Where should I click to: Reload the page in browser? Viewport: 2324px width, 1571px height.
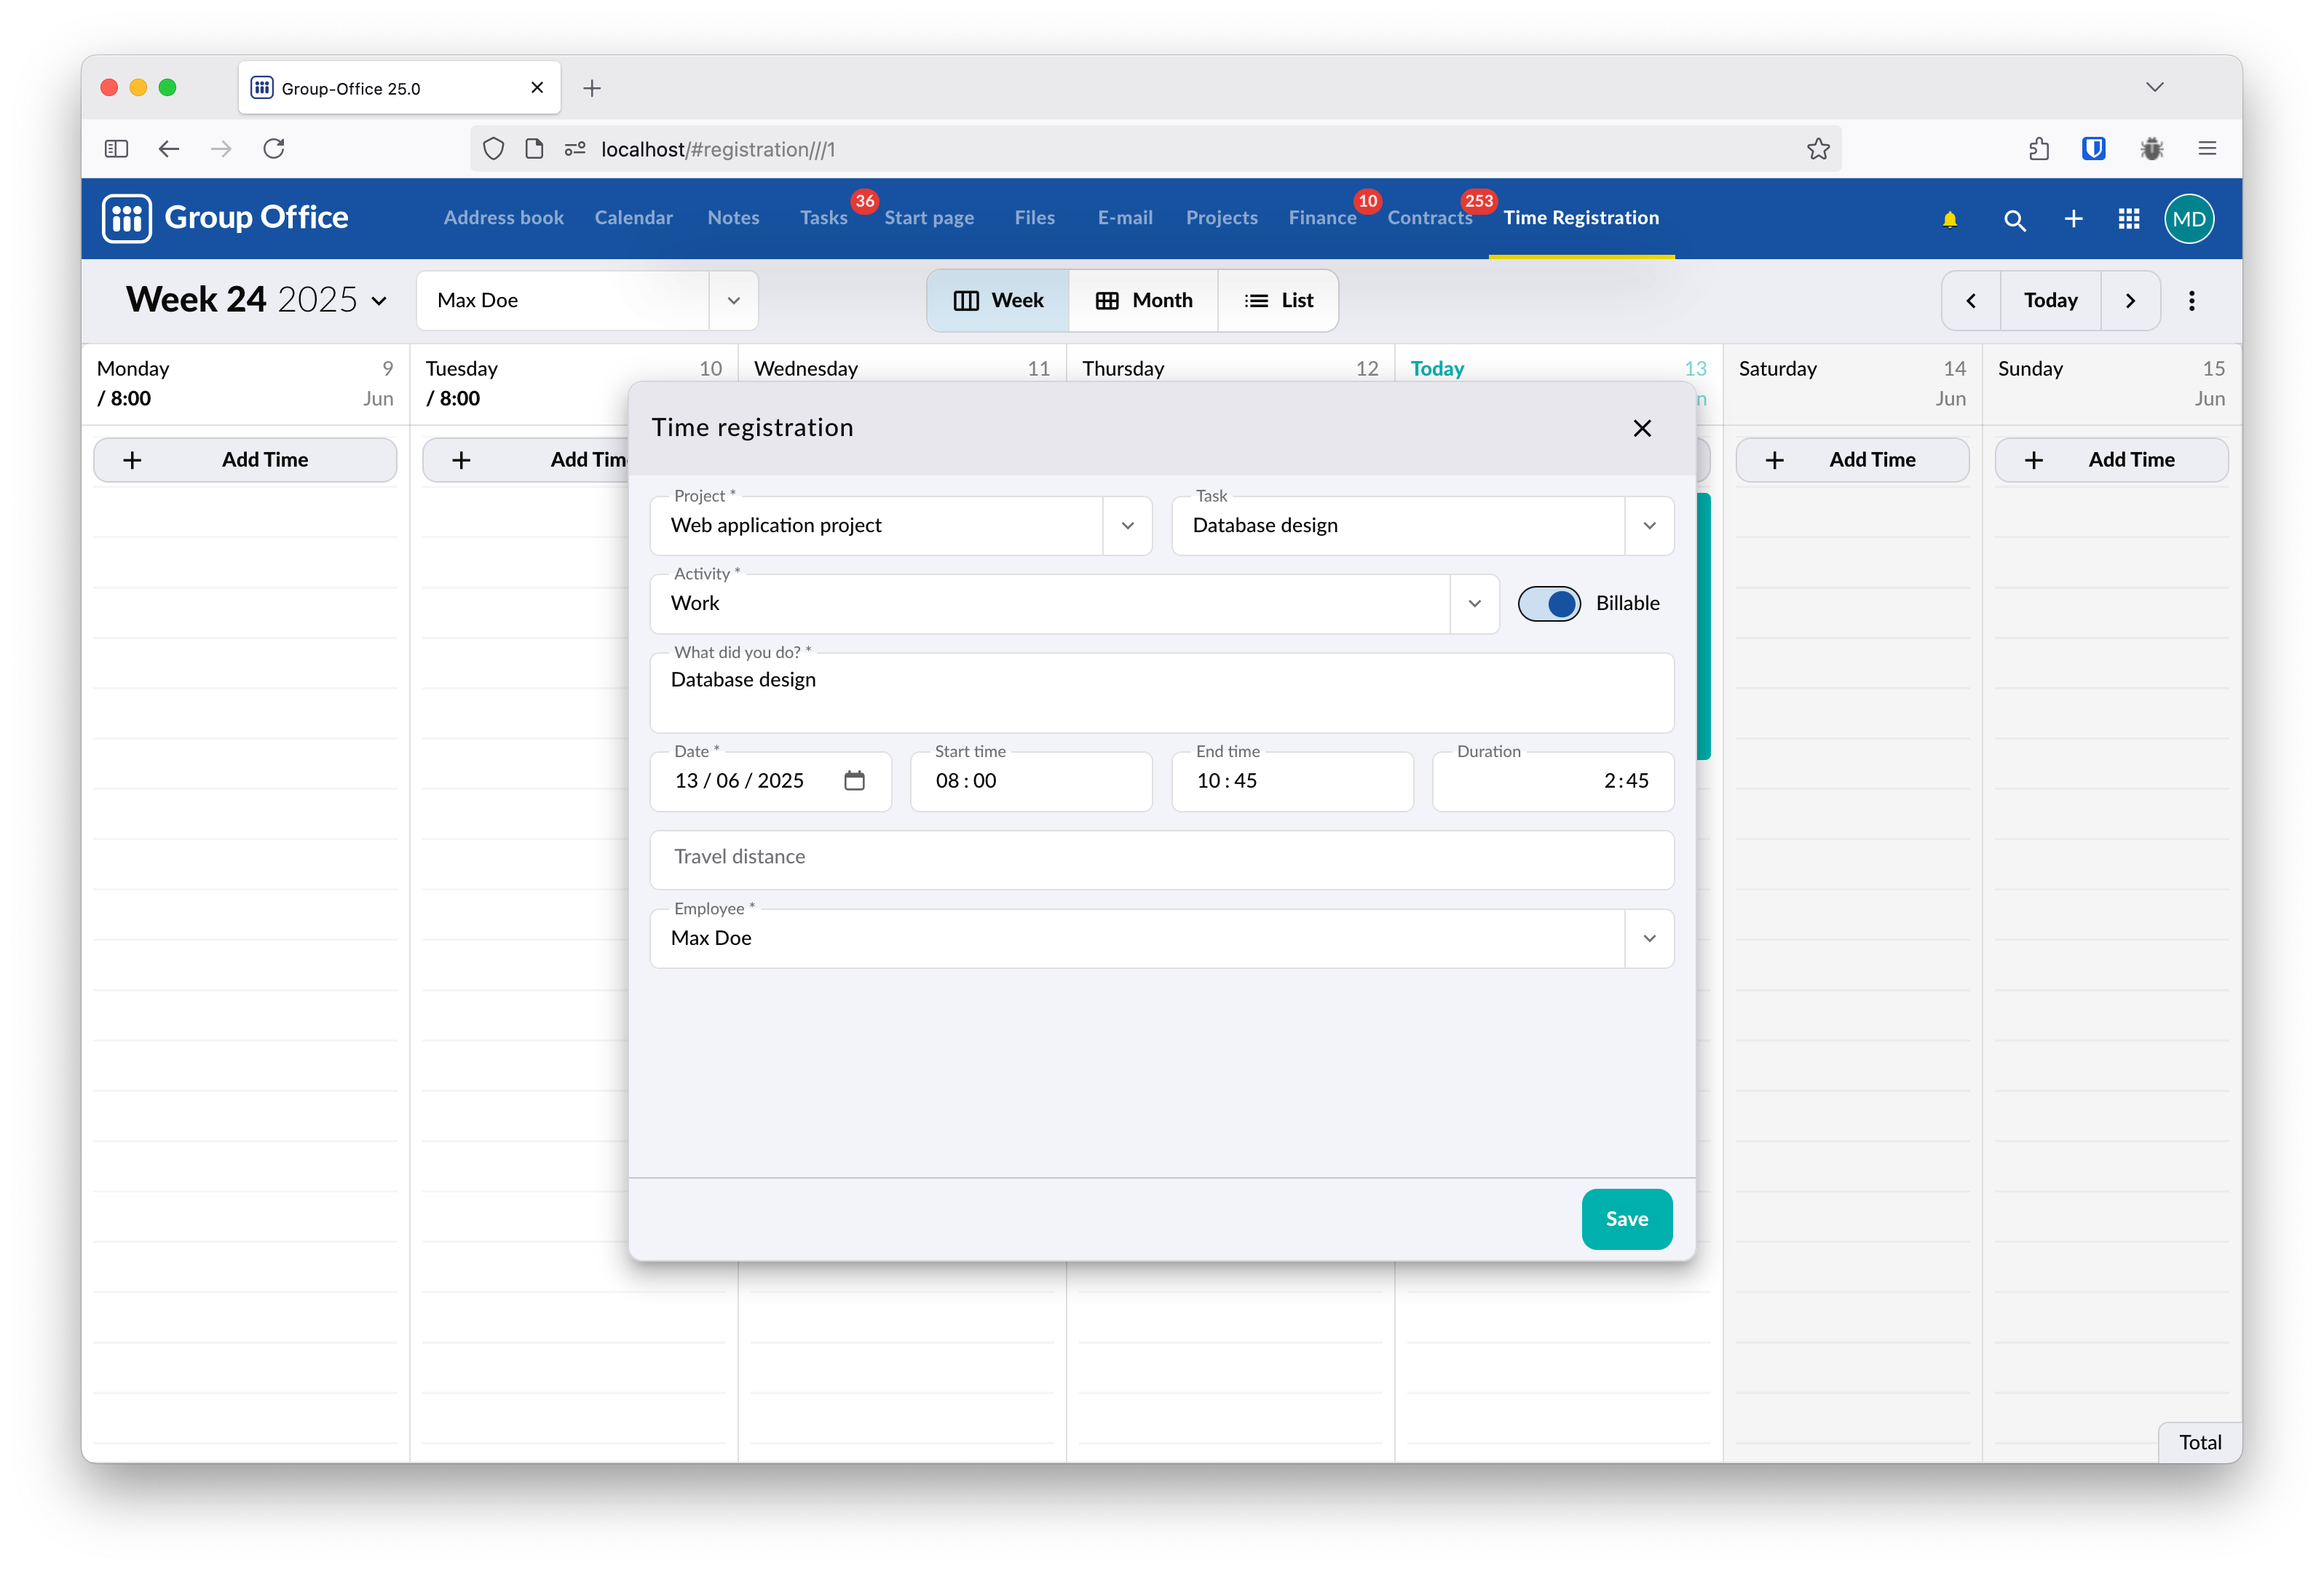point(274,149)
